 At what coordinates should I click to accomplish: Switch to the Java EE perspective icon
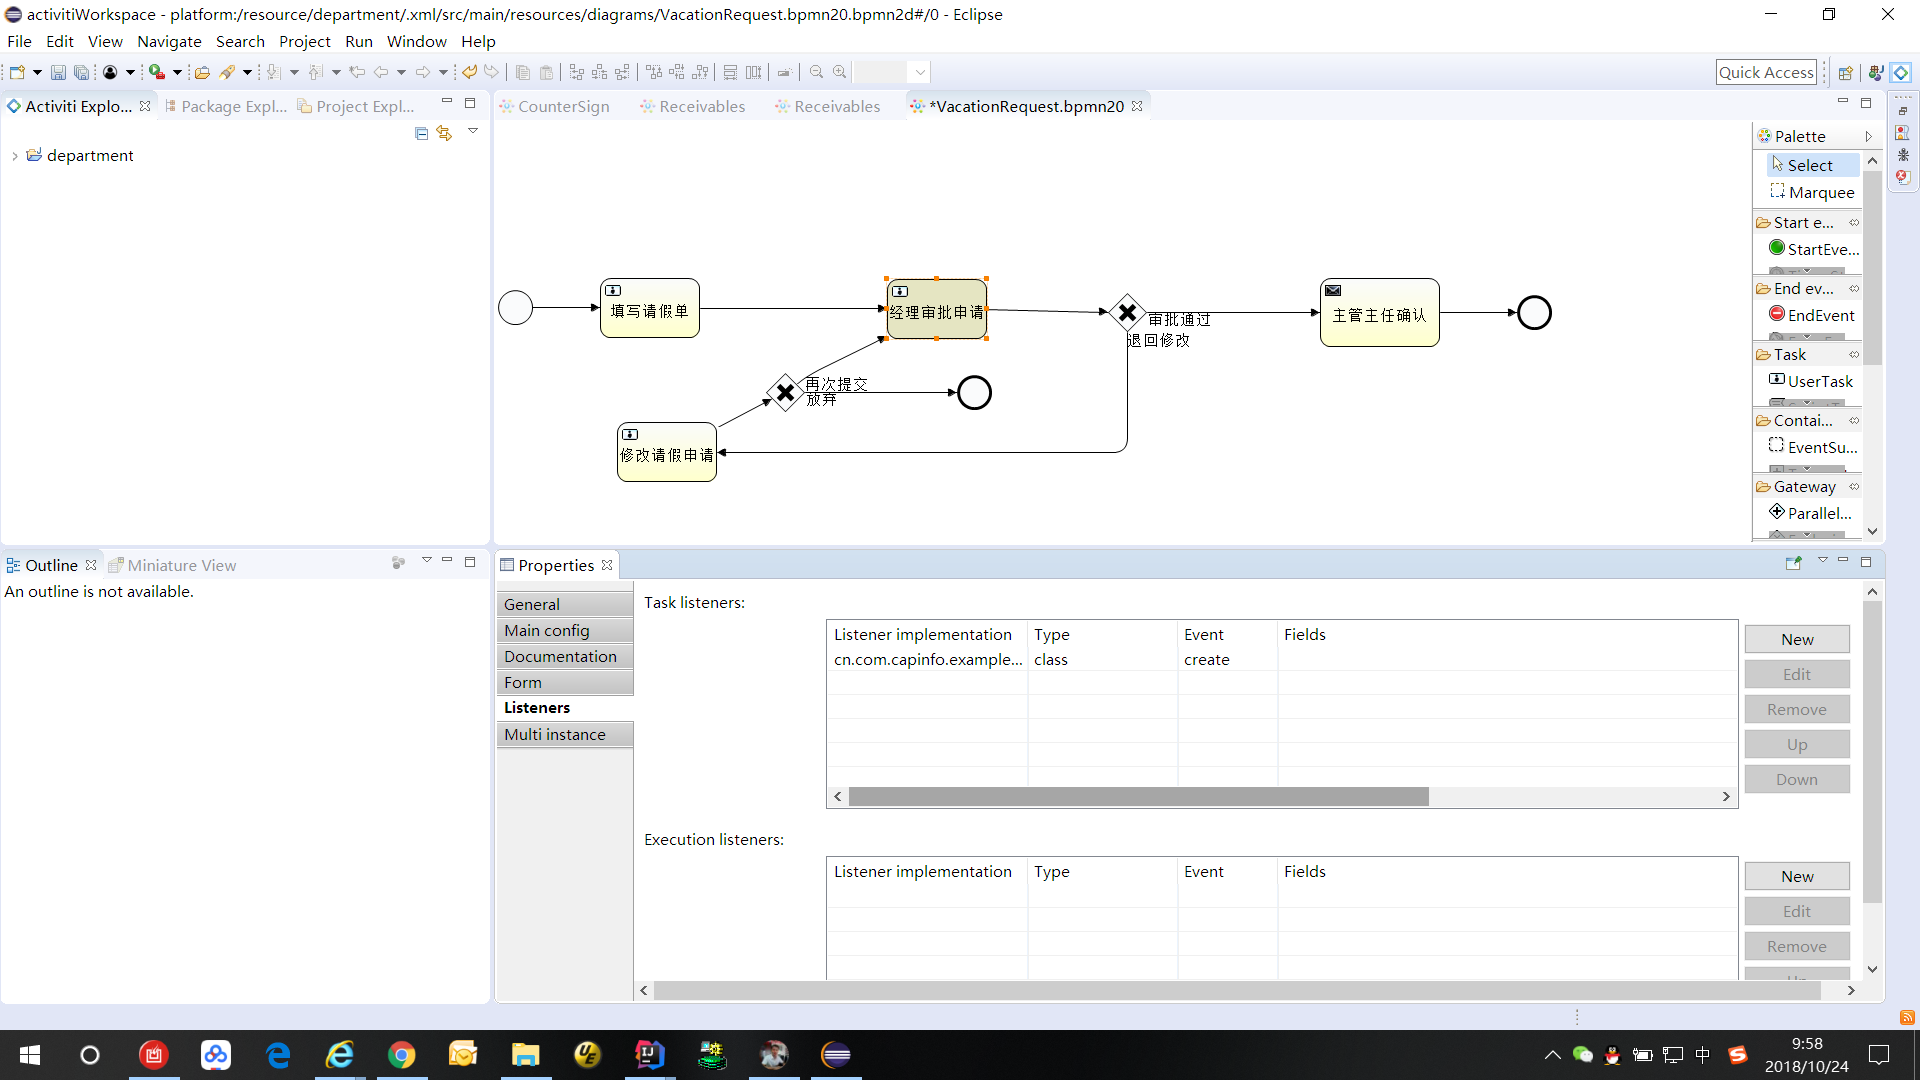tap(1876, 72)
